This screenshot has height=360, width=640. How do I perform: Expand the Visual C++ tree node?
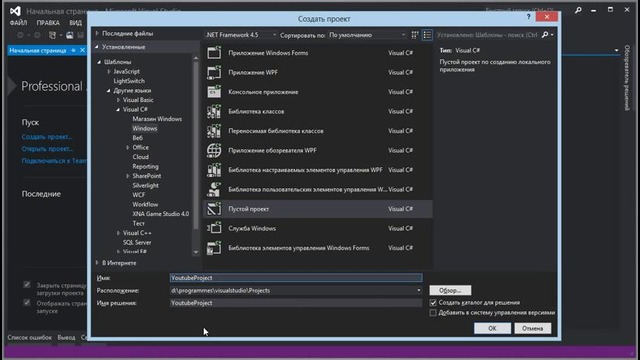click(118, 233)
